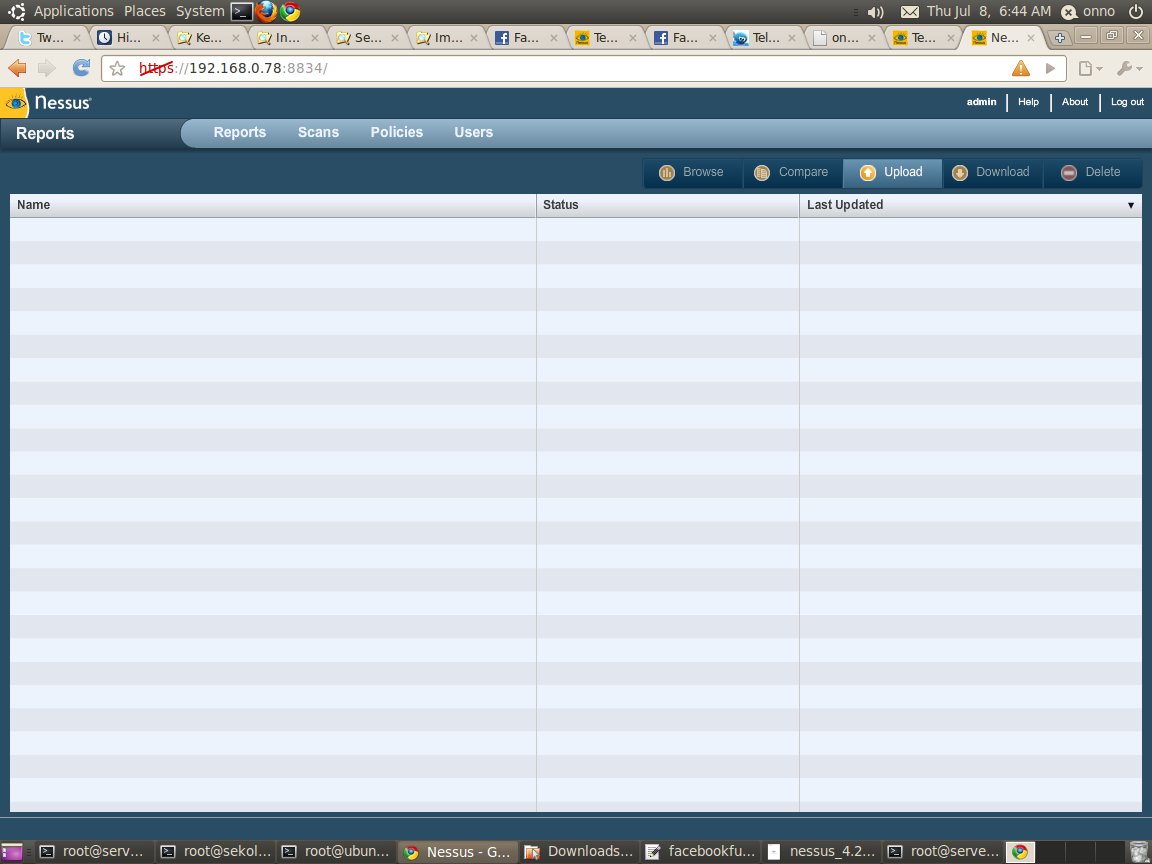Open the wrench tools menu
Image resolution: width=1152 pixels, height=864 pixels.
(1129, 68)
